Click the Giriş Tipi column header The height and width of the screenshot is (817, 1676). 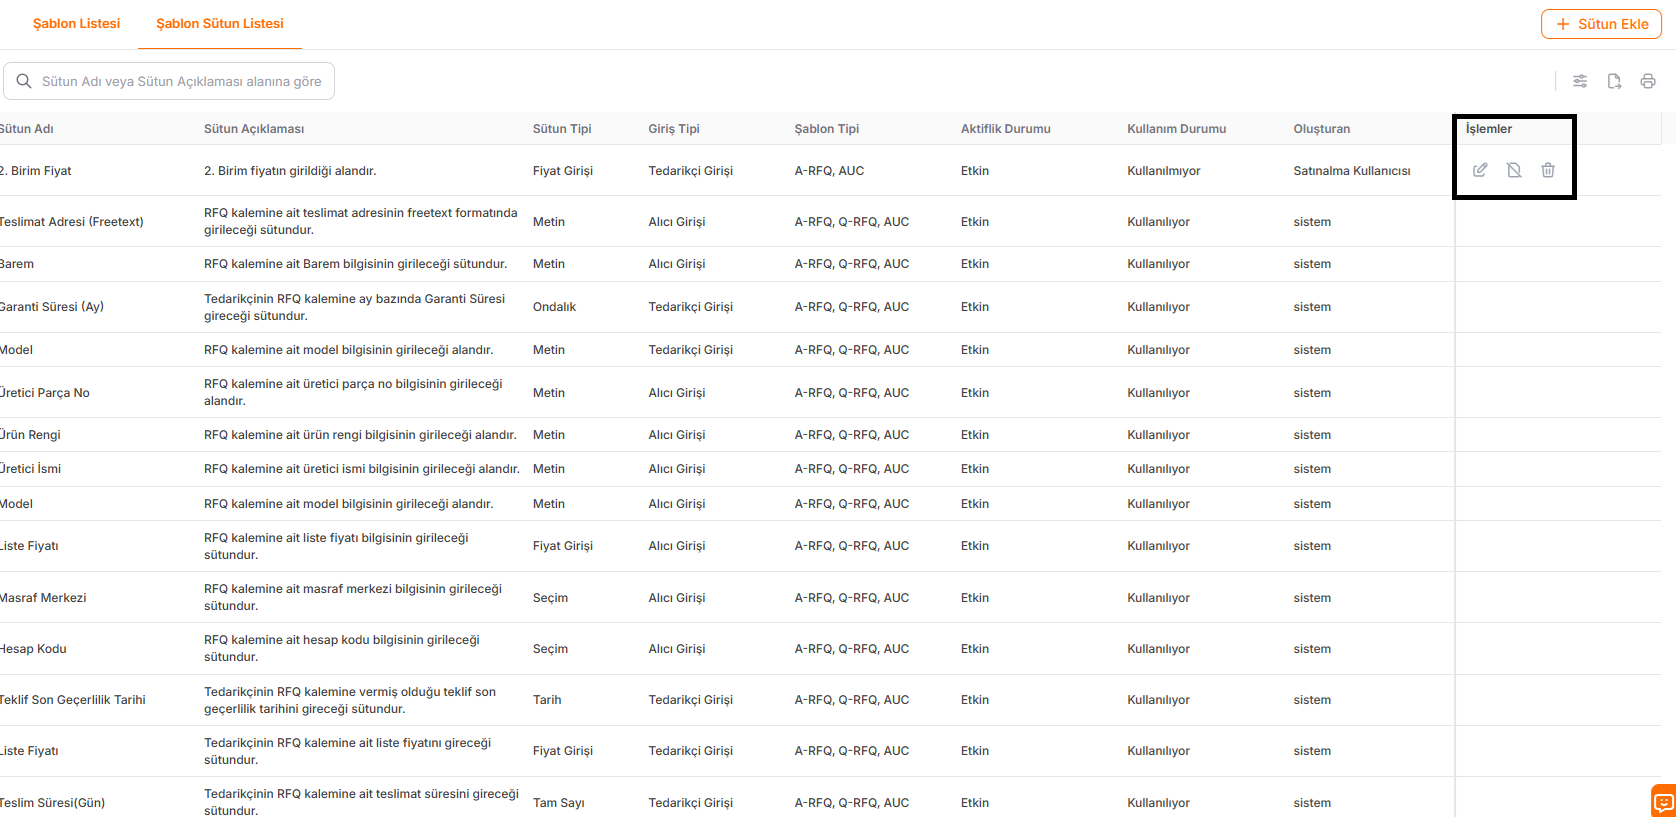pos(674,129)
